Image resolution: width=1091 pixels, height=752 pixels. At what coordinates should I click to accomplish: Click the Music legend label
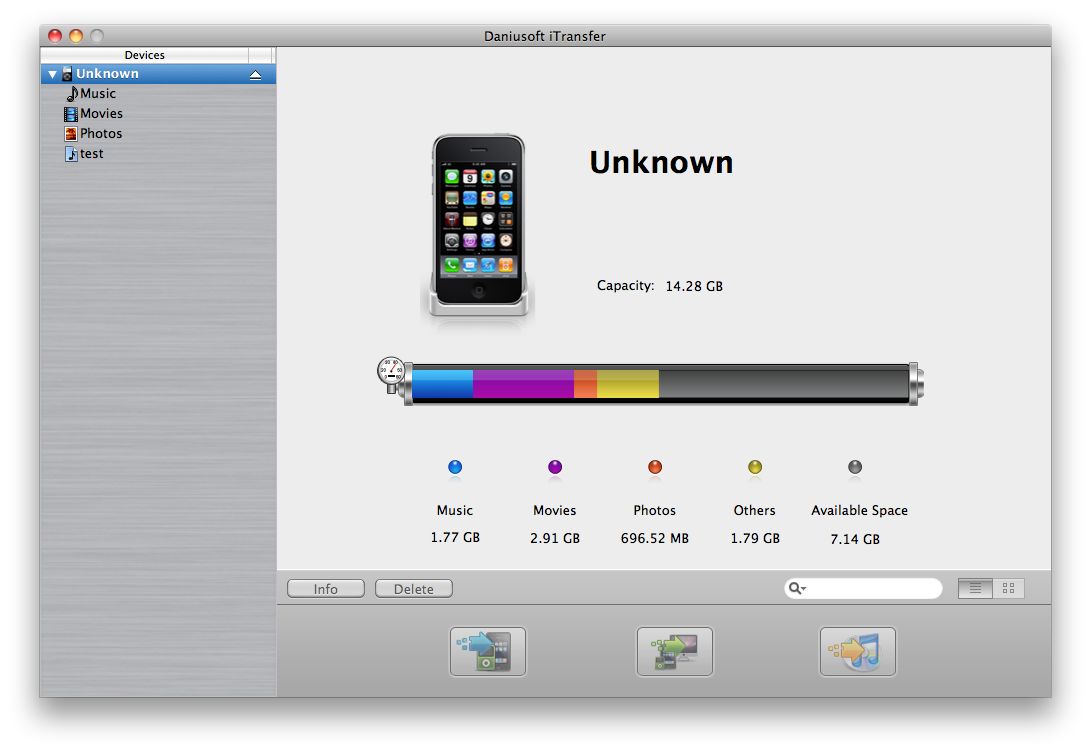point(455,510)
